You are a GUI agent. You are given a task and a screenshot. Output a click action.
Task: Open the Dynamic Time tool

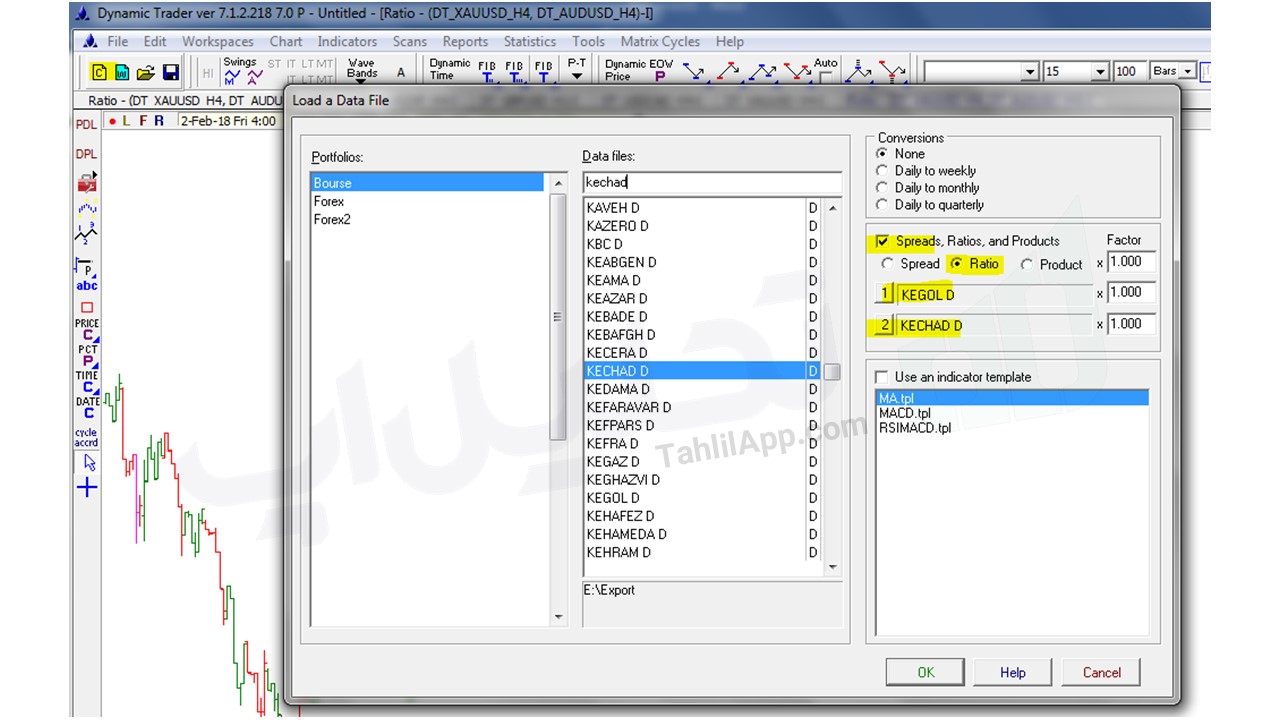(x=449, y=70)
